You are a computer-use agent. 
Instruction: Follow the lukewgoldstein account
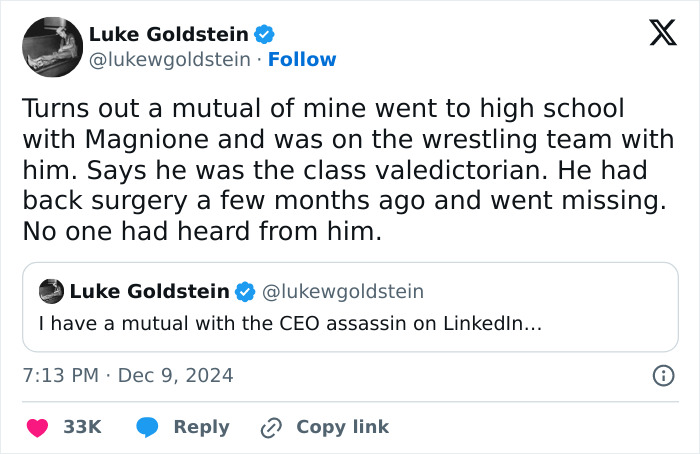click(x=302, y=60)
